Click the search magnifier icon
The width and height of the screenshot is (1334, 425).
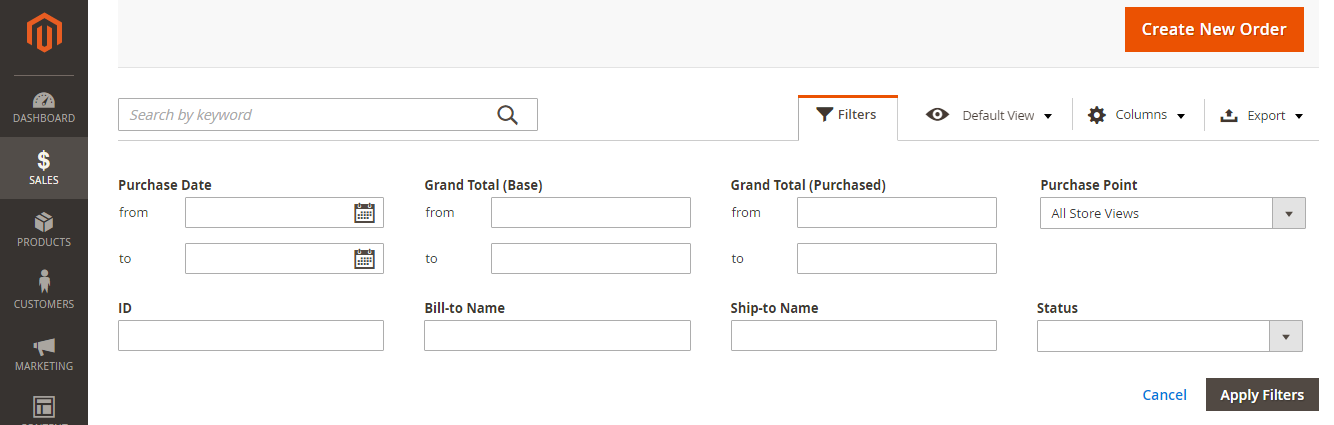pos(508,115)
